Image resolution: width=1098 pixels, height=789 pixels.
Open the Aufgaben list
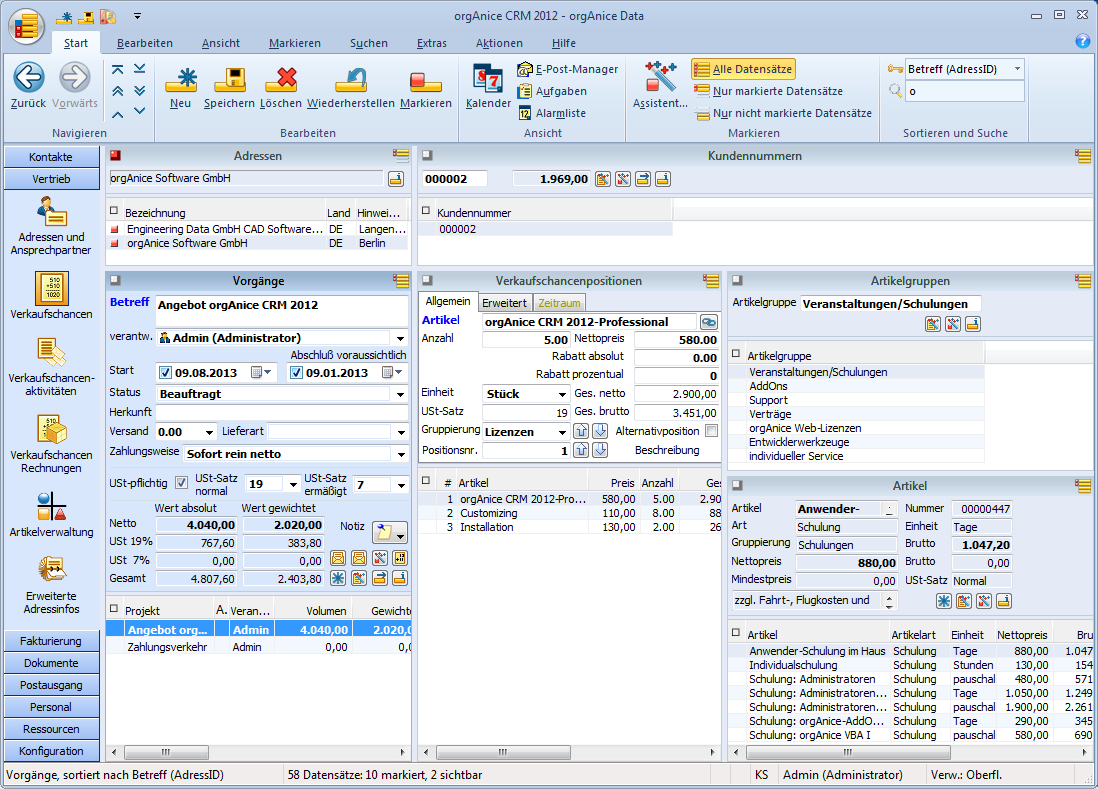(x=552, y=91)
